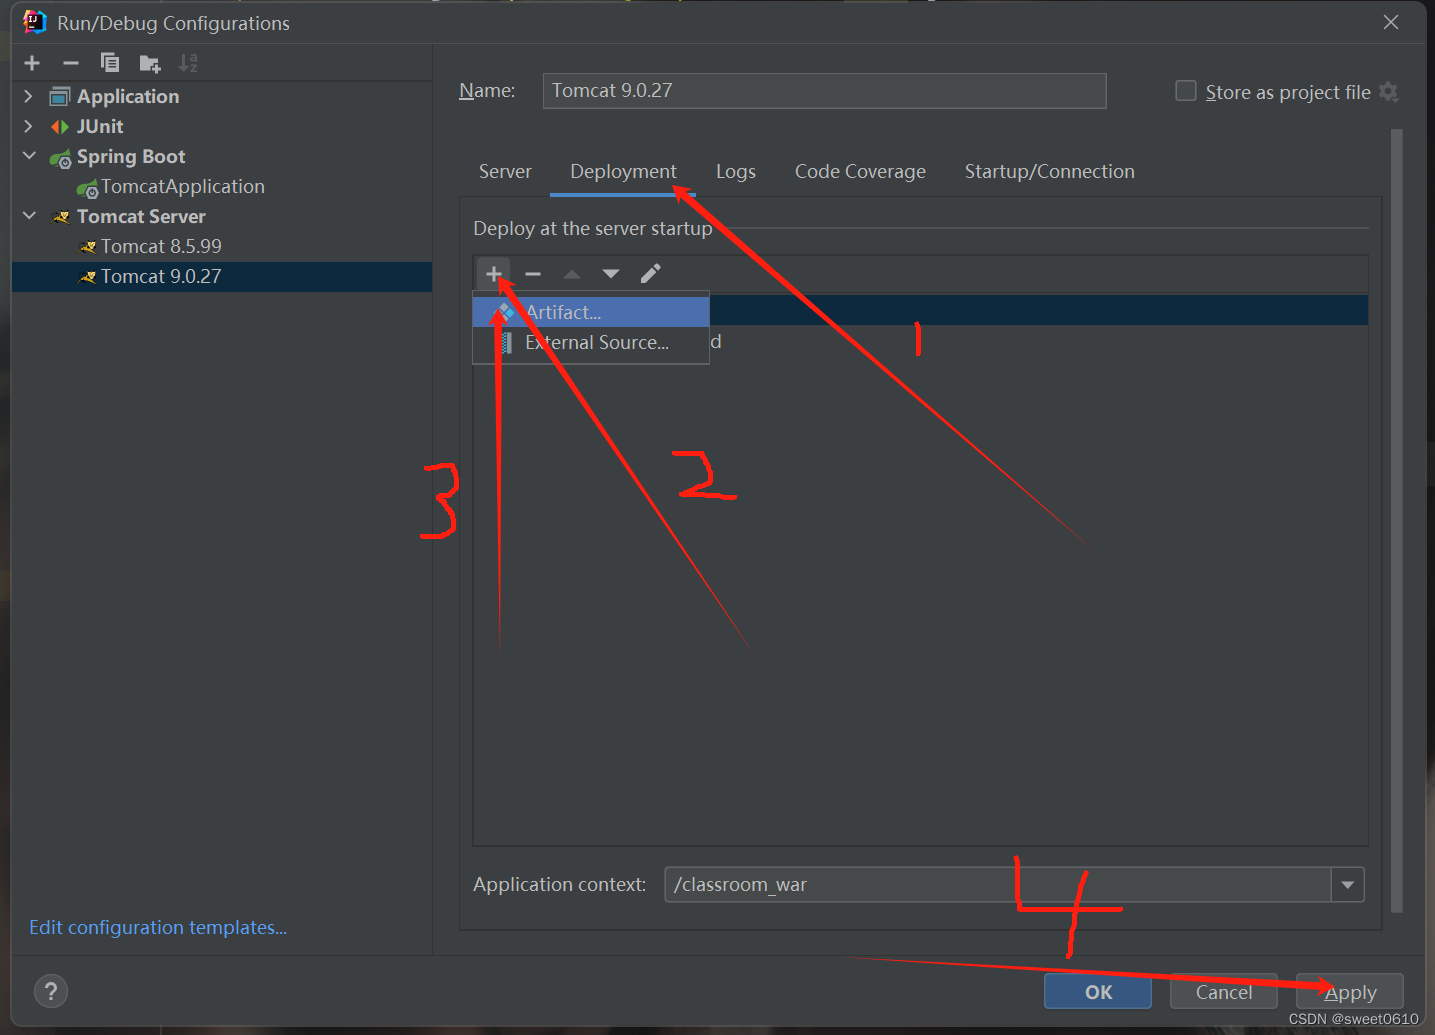Screen dimensions: 1435x1035
Task: Expand the Application tree node
Action: [x=28, y=96]
